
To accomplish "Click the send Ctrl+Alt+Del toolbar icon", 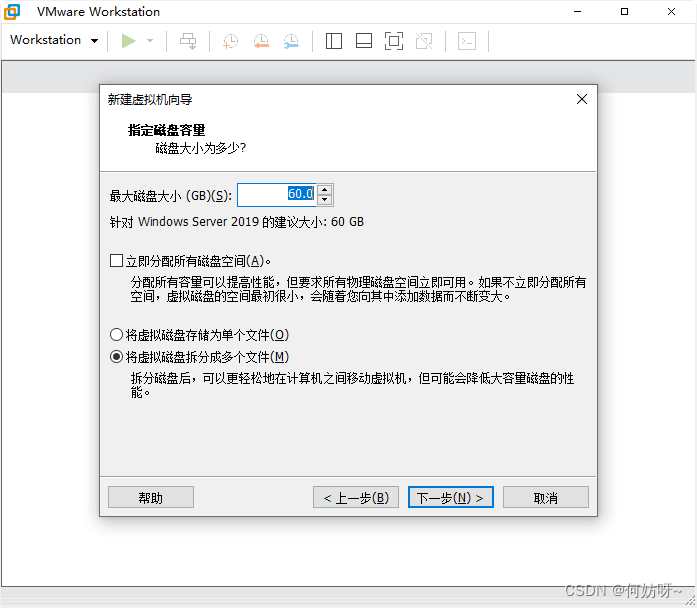I will tap(188, 41).
